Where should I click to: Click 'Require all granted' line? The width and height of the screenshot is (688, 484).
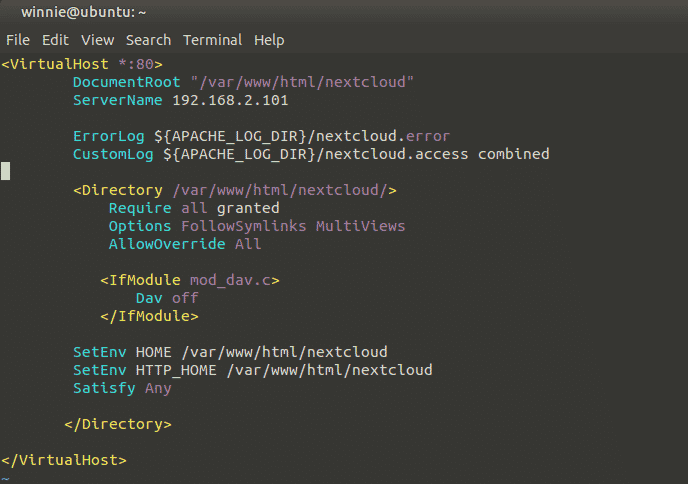click(194, 208)
